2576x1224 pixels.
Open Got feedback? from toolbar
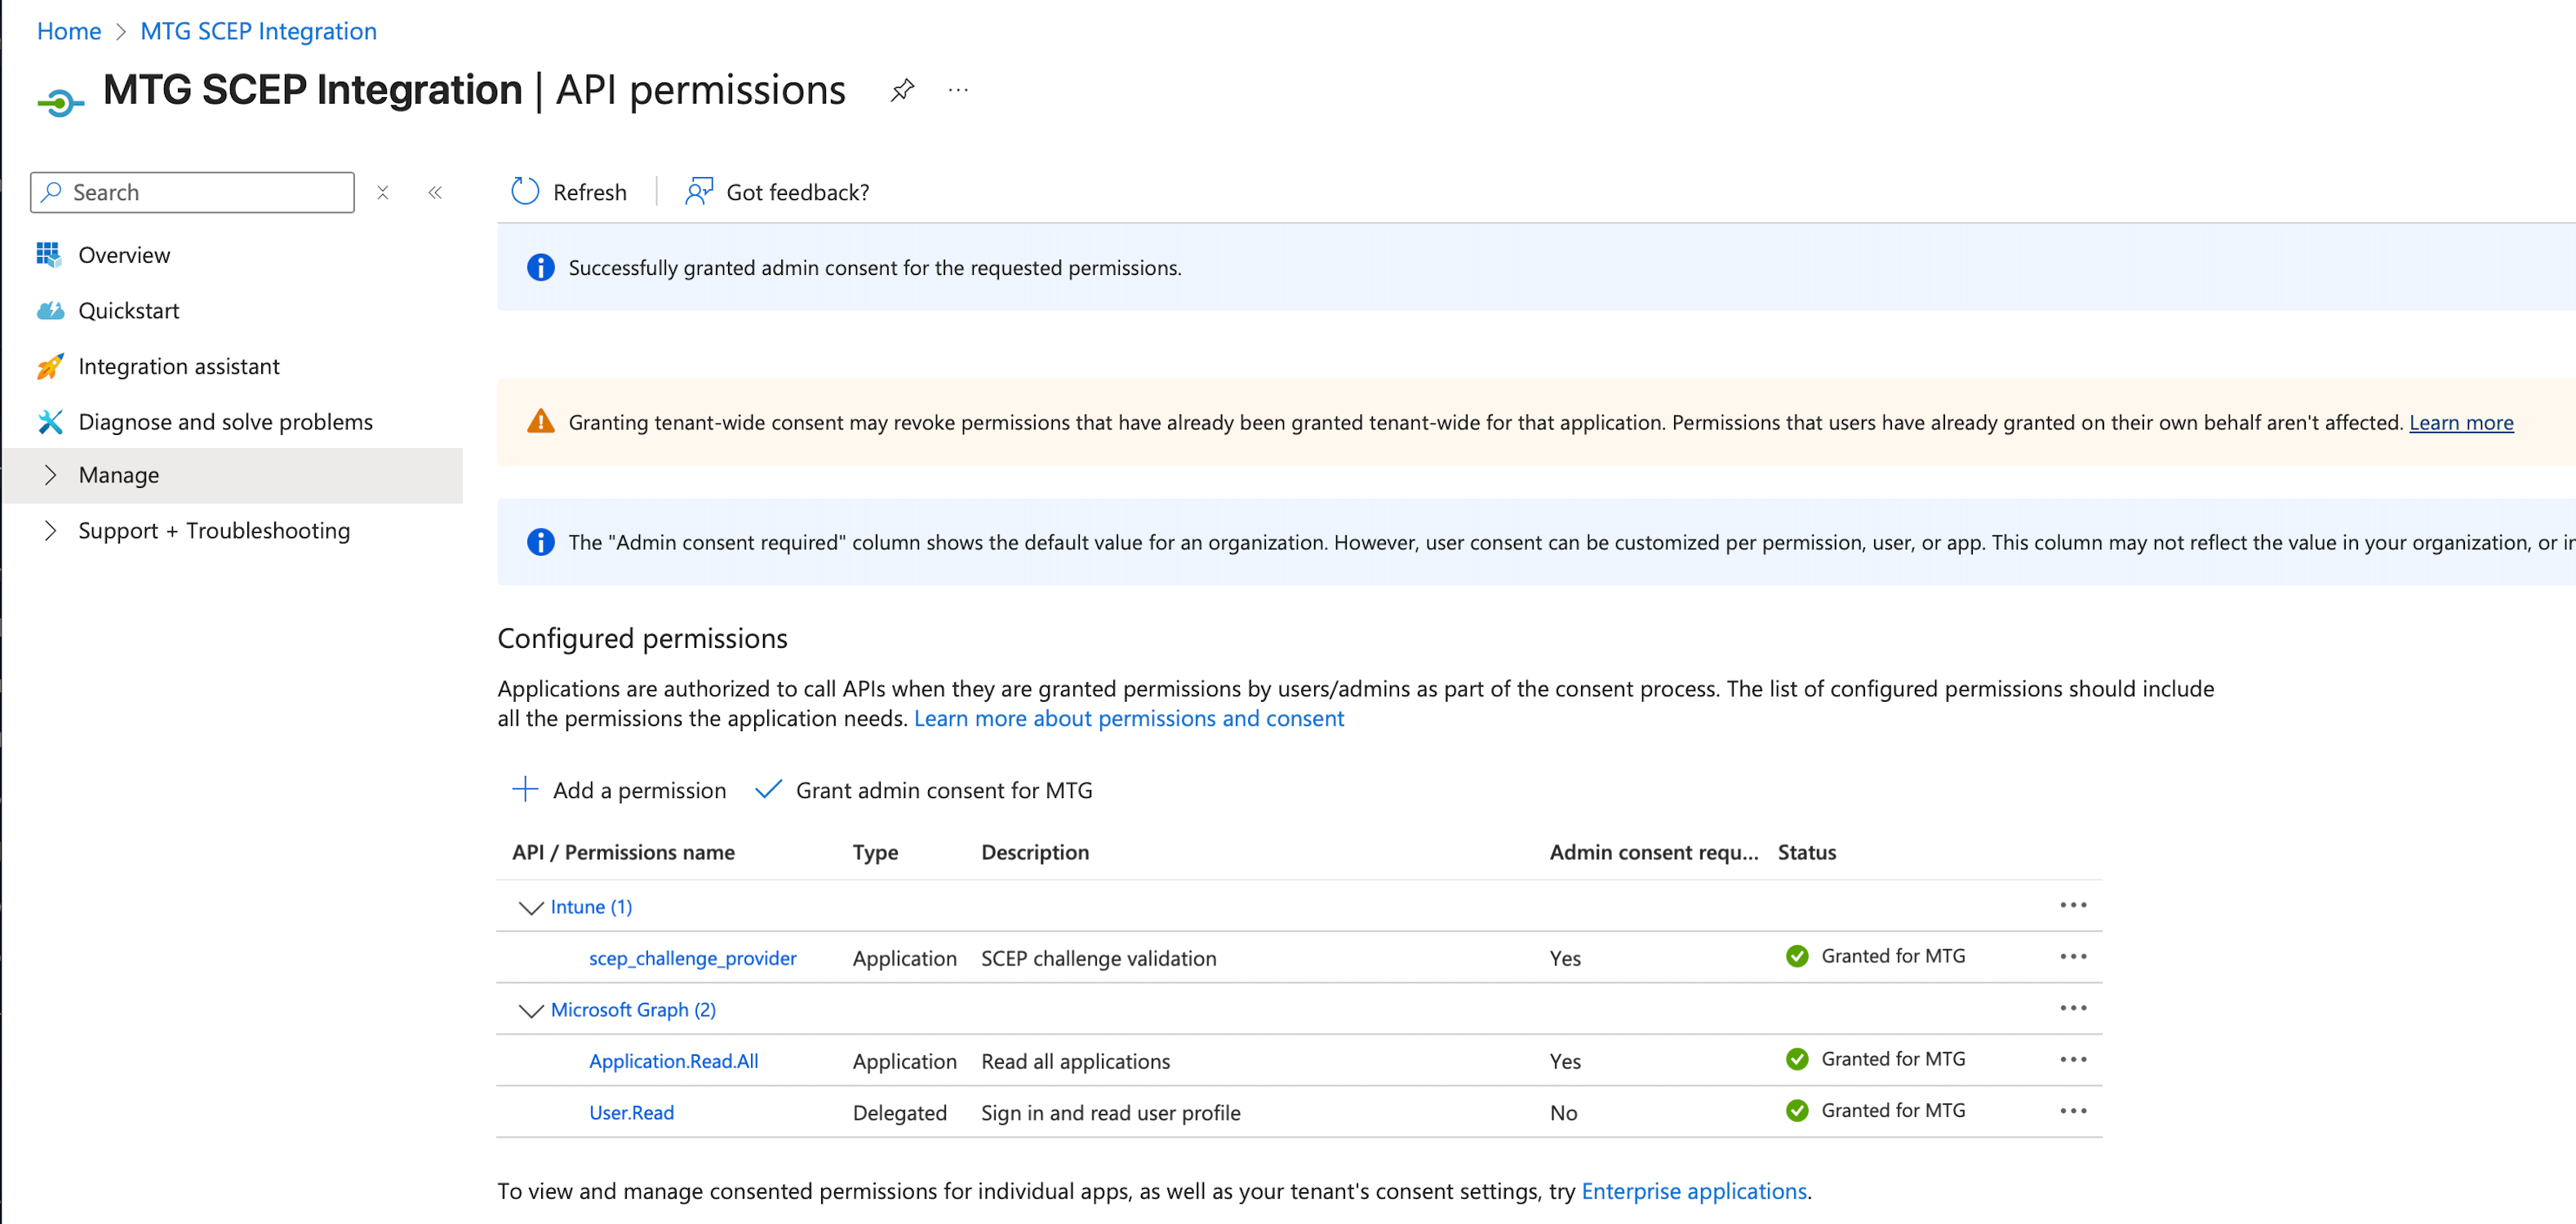click(777, 192)
